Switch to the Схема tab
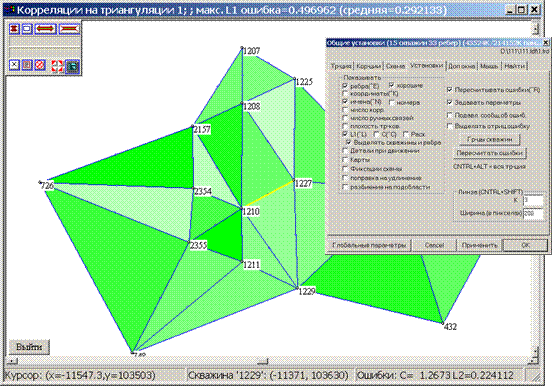This screenshot has width=552, height=386. click(395, 66)
